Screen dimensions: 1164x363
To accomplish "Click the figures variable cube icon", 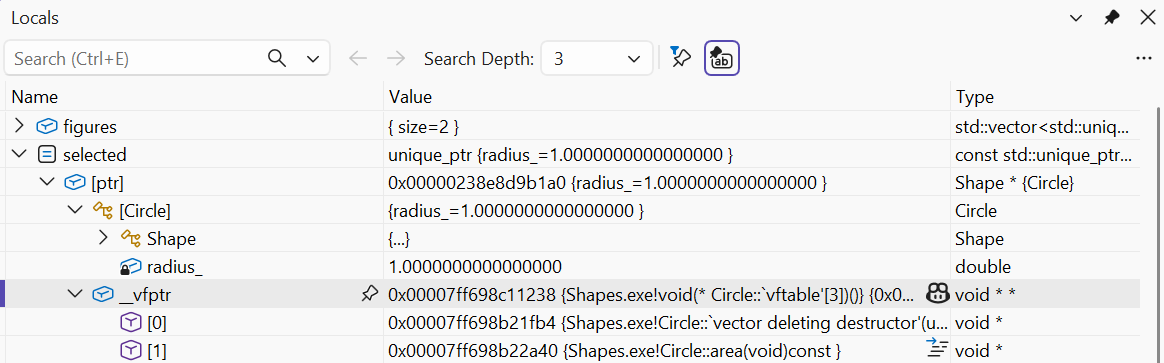I will point(47,127).
